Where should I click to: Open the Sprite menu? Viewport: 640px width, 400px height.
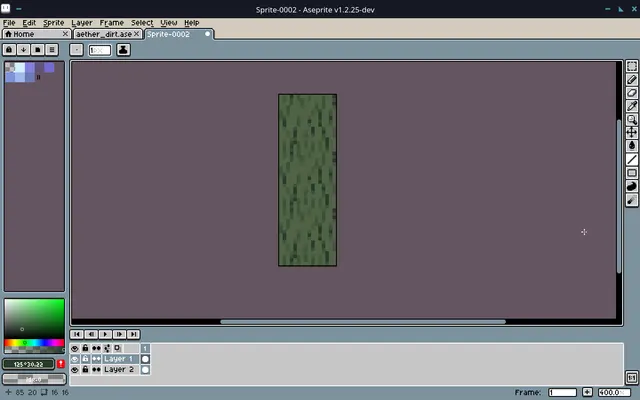point(53,23)
